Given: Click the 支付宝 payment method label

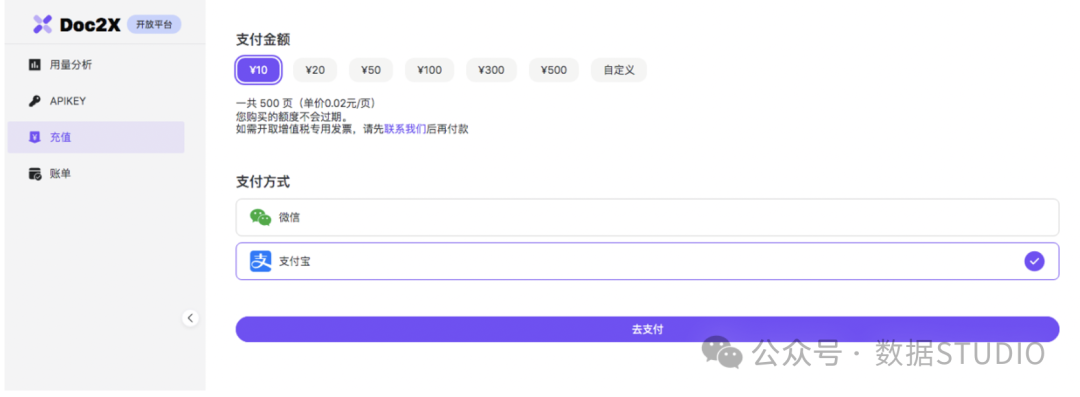Looking at the screenshot, I should (294, 261).
